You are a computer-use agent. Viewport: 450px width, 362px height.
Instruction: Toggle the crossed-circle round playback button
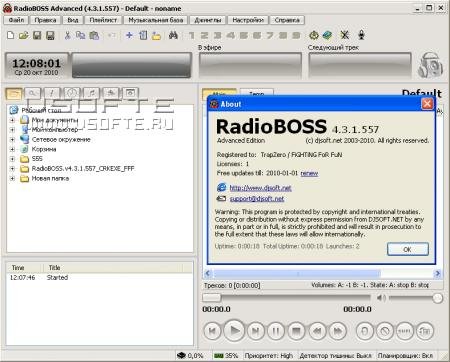[x=385, y=331]
